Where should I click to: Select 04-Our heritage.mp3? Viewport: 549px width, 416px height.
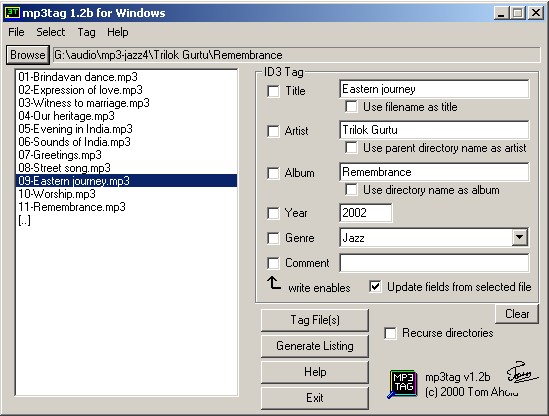126,116
